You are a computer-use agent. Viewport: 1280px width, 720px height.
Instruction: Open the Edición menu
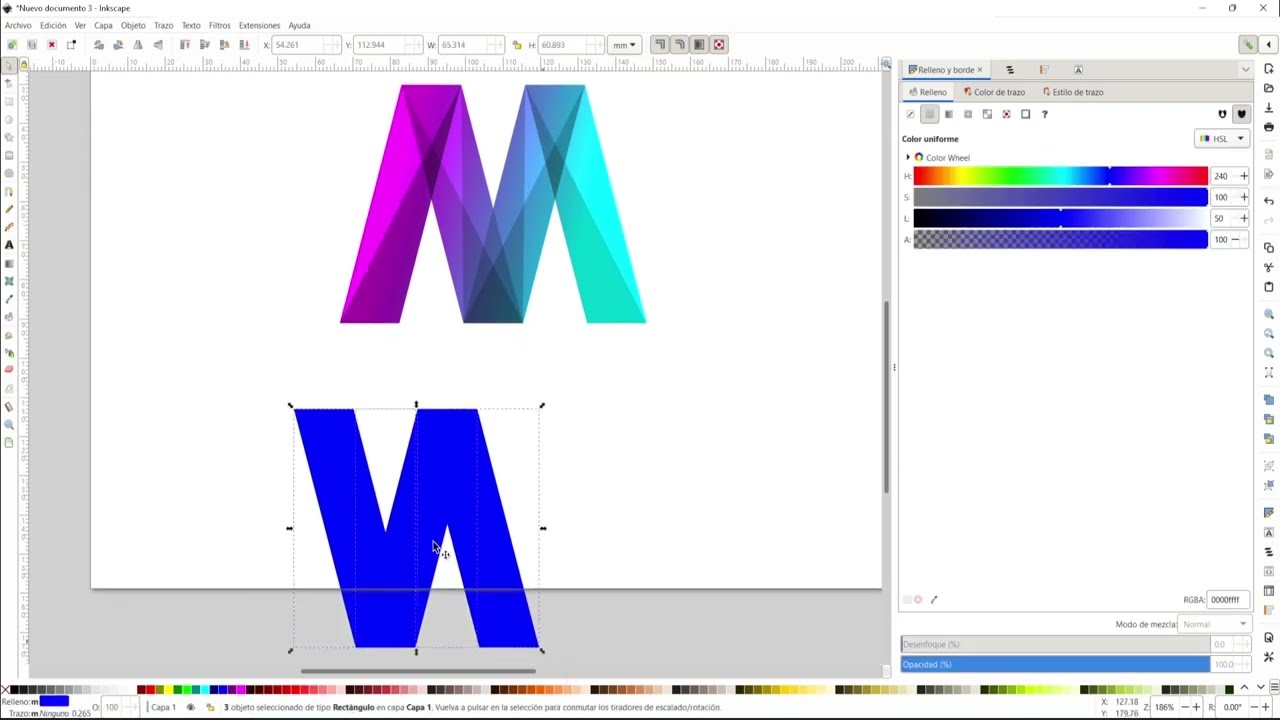pos(53,25)
